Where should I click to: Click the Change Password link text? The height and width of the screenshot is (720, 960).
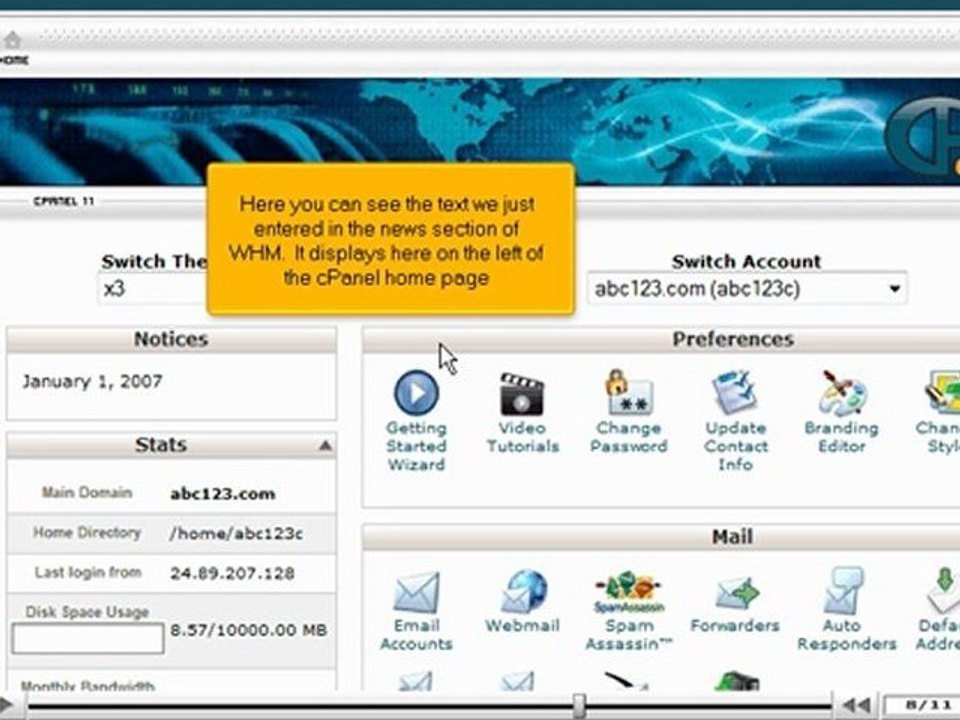point(629,437)
